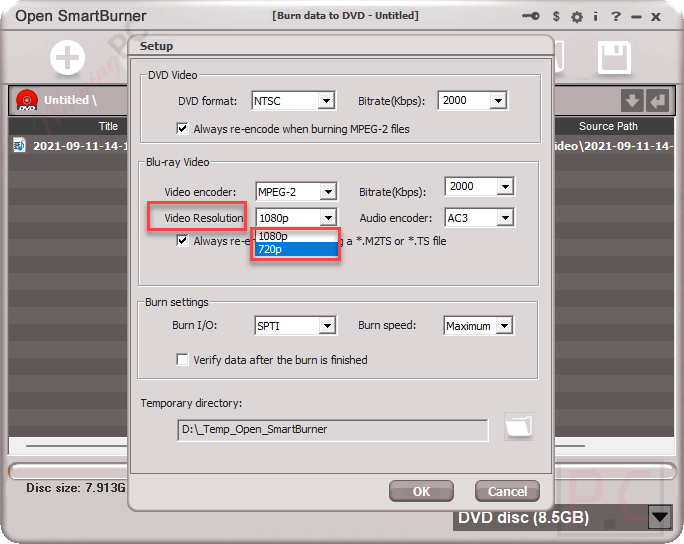This screenshot has height=544, width=684.
Task: Open DVD disc (8.5GB) type dropdown
Action: tap(659, 517)
